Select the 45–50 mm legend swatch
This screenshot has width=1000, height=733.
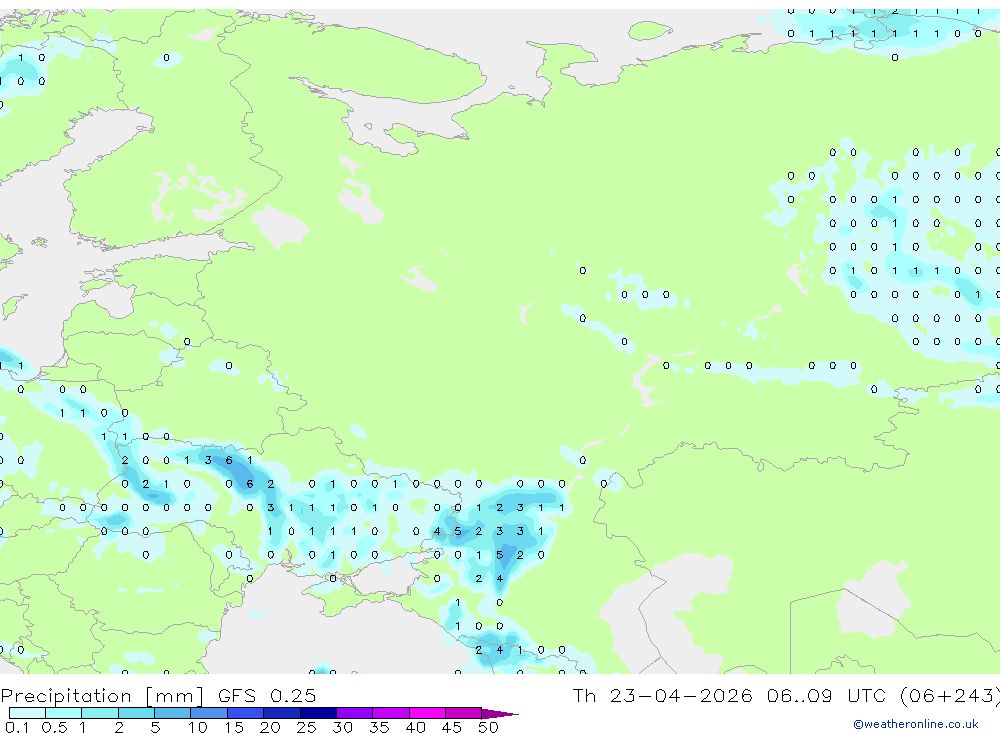[x=463, y=713]
